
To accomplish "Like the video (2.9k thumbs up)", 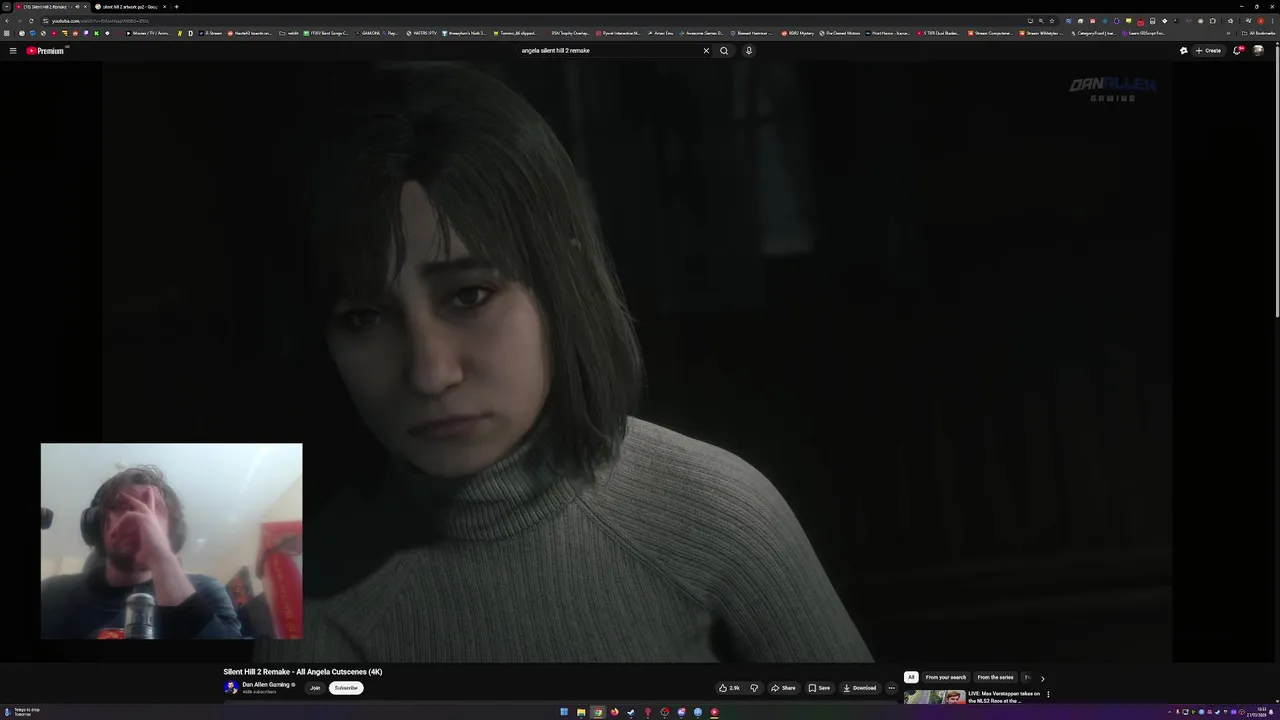I will click(x=730, y=688).
